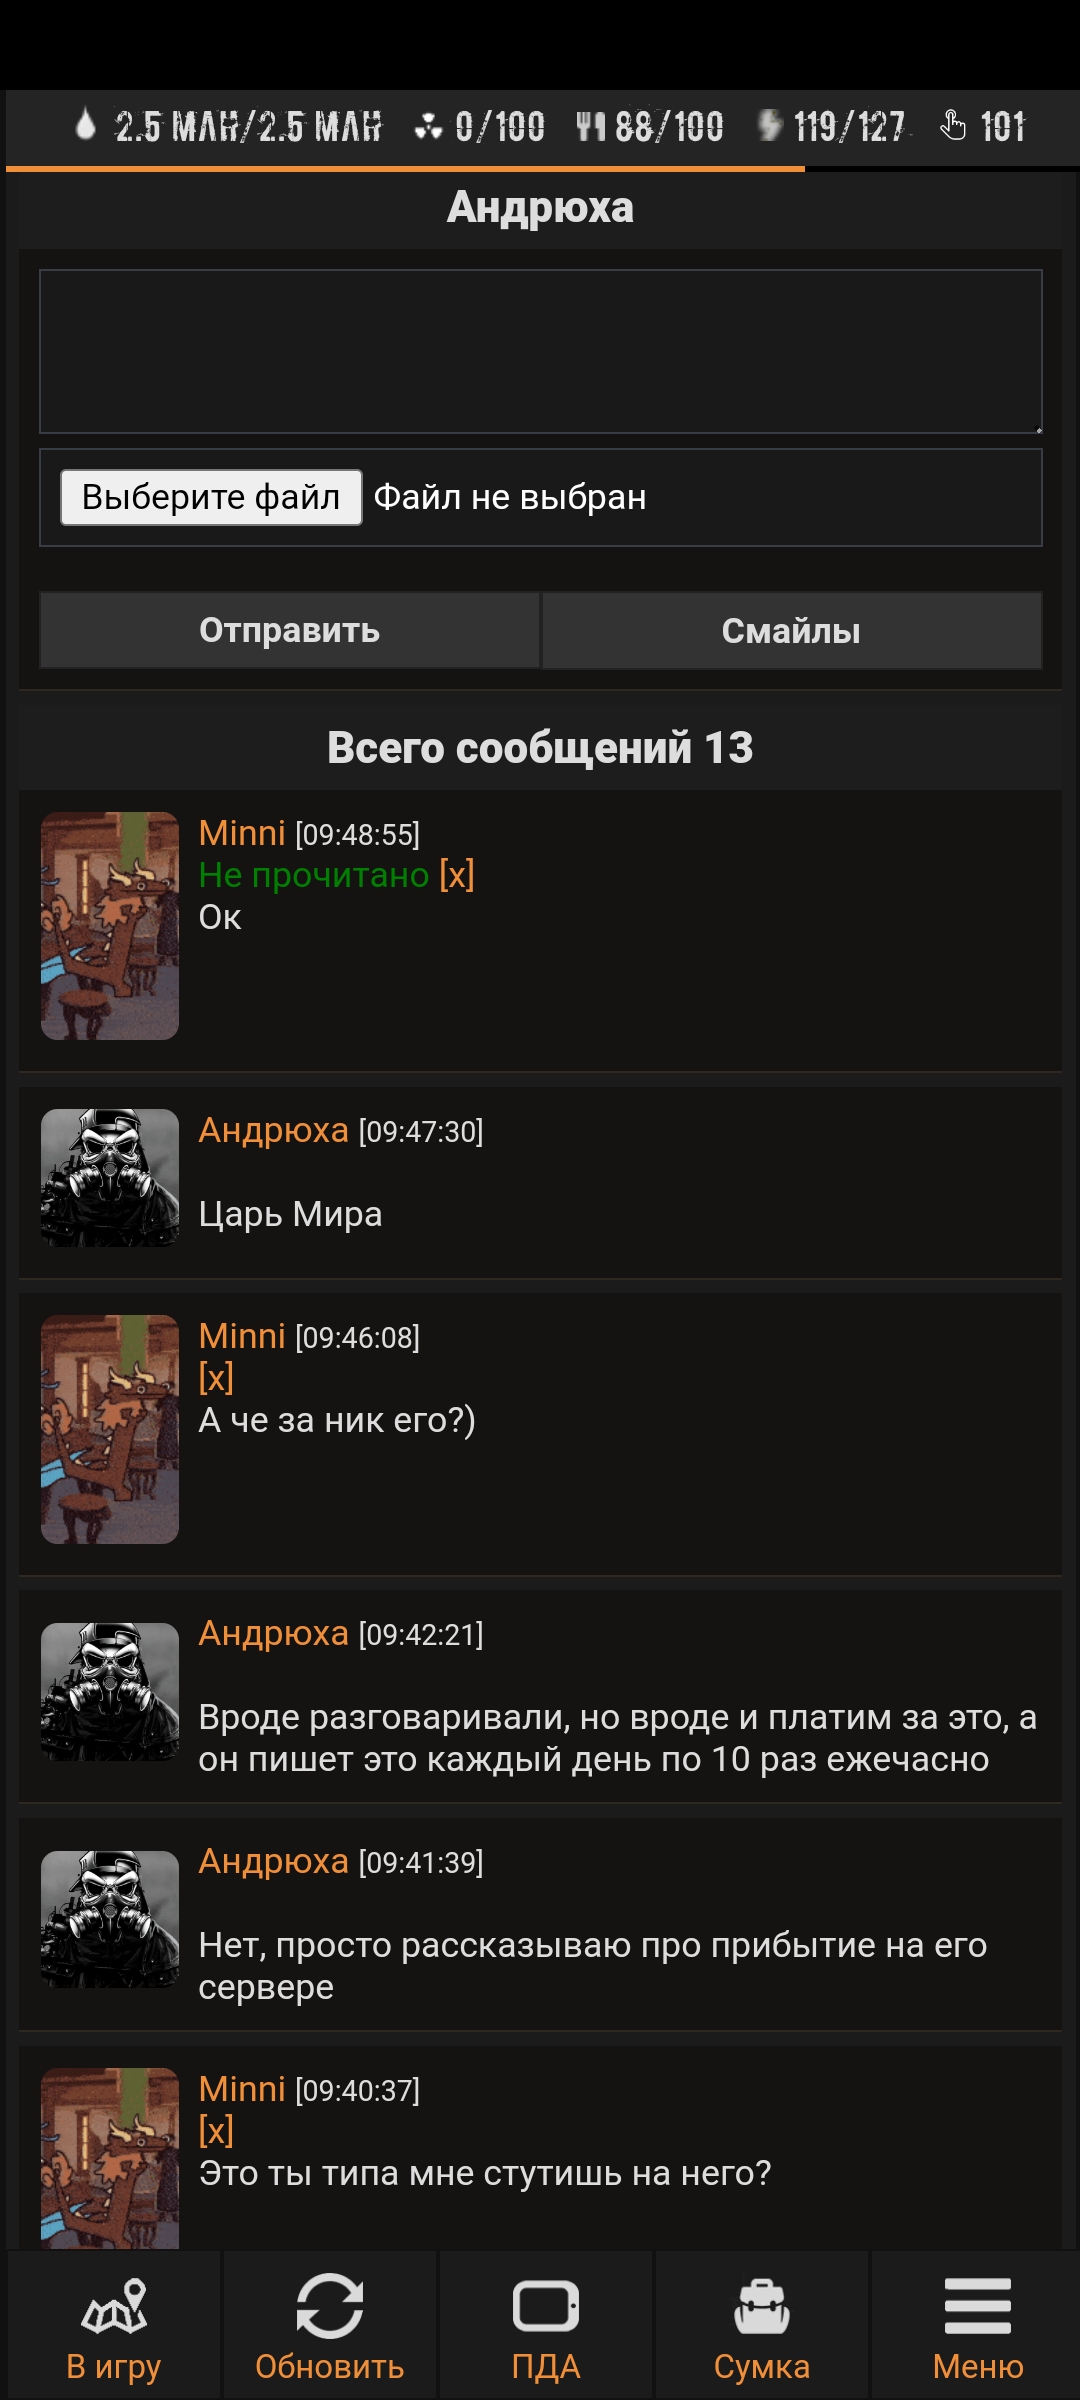Tap the map icon labeled В игру
Image resolution: width=1080 pixels, height=2400 pixels.
[114, 2306]
